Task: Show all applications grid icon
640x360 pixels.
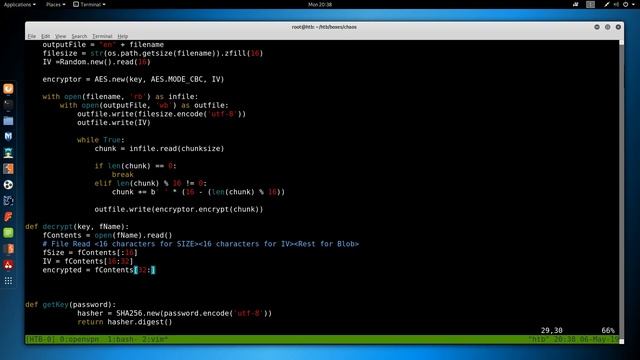Action: pyautogui.click(x=8, y=281)
